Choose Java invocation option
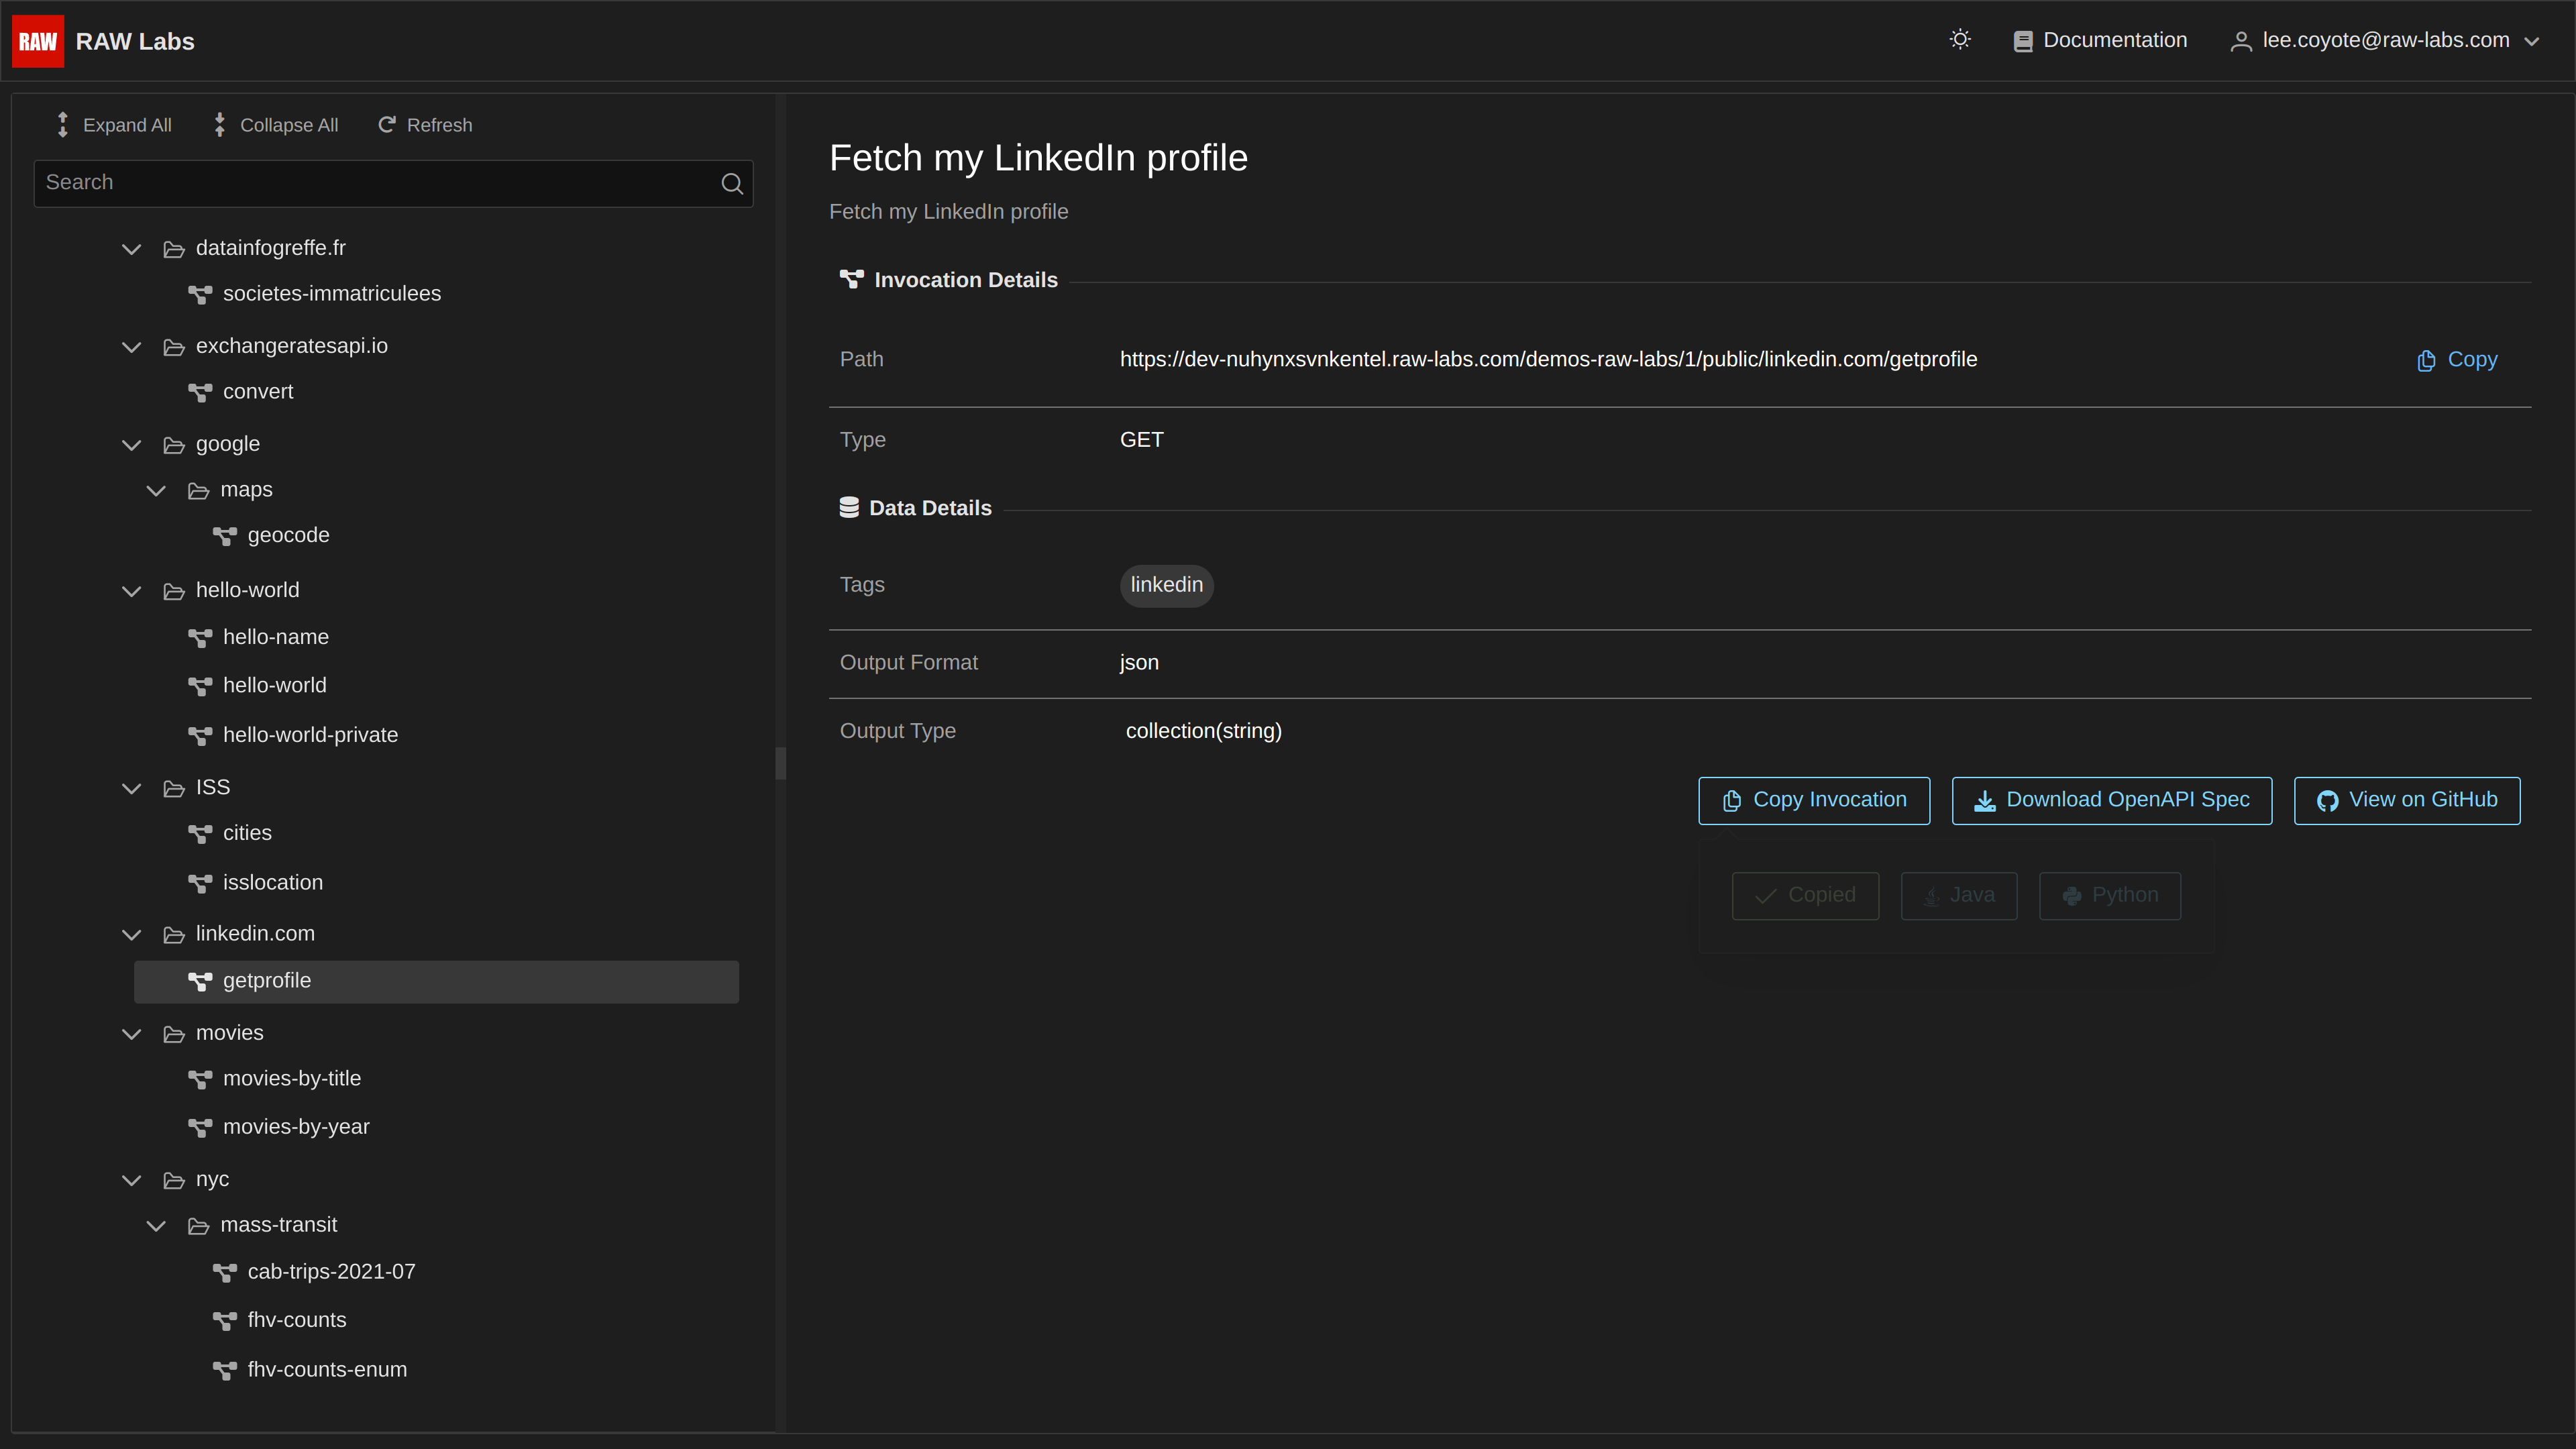 (x=1959, y=896)
